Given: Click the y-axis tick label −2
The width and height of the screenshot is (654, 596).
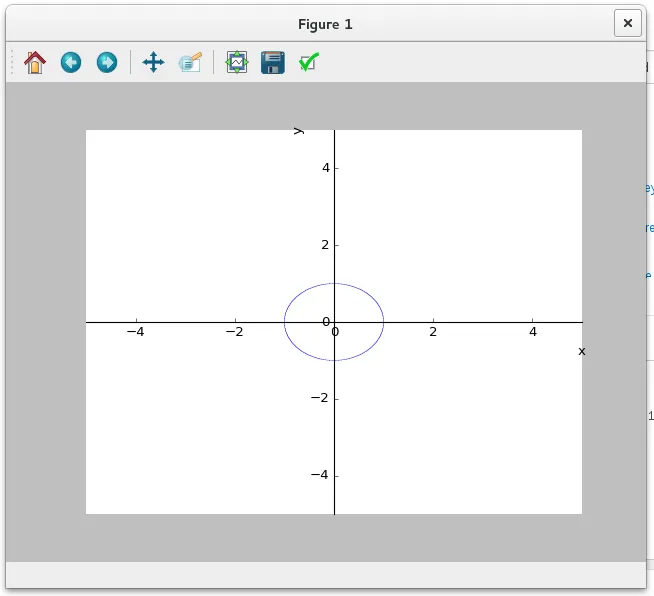Looking at the screenshot, I should coord(320,398).
